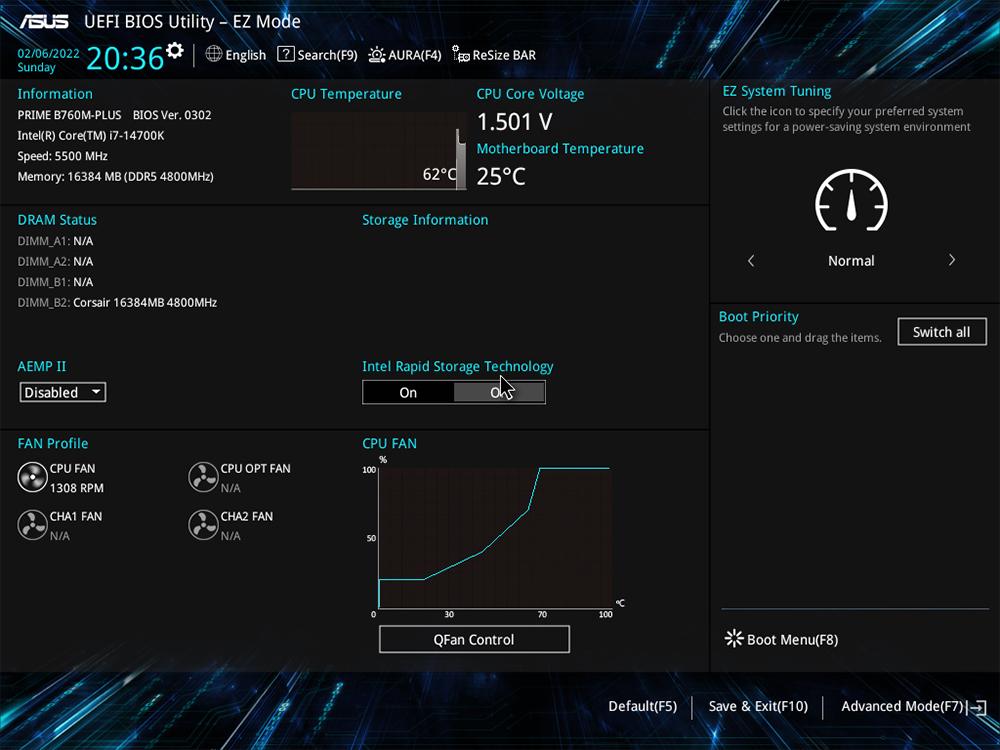Click the Speed: 5500 MHz text
Screen dimensions: 1000x750
tap(62, 156)
